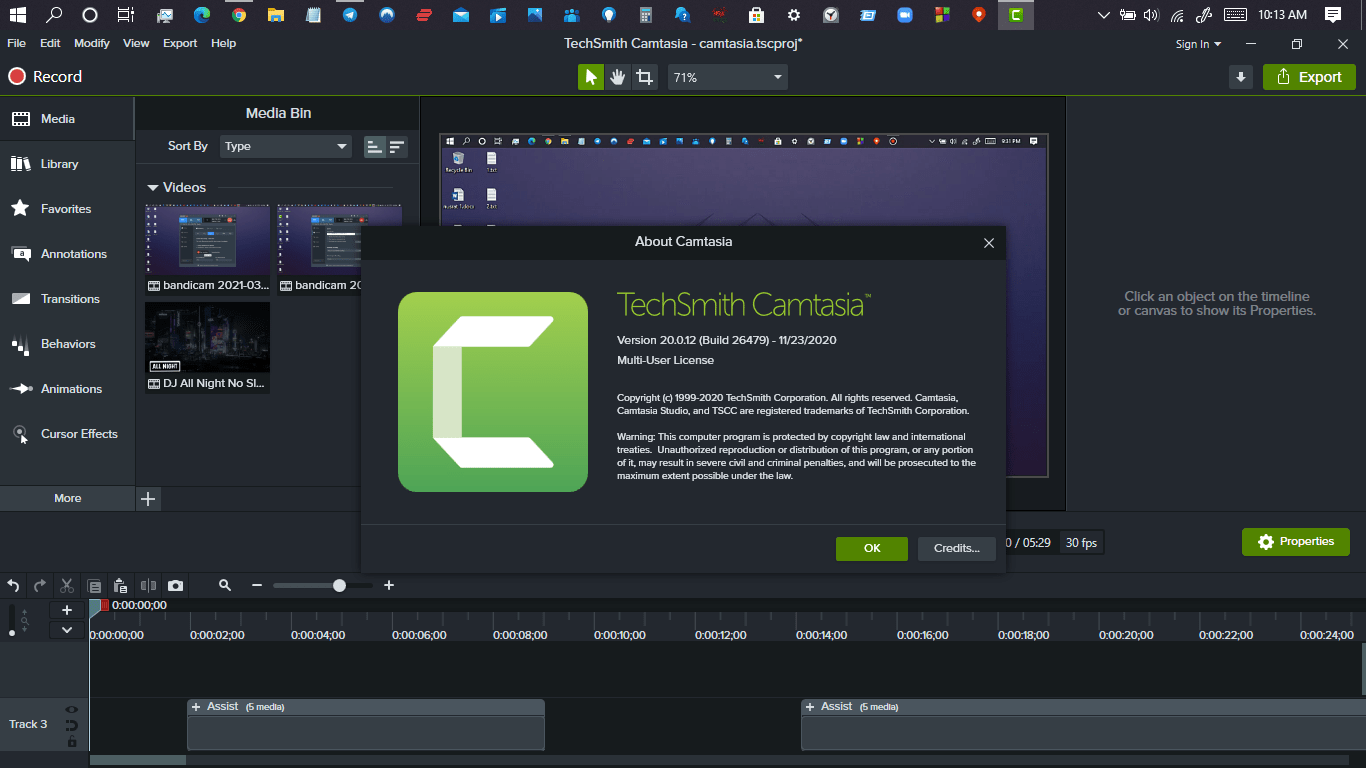Click the download arrow icon beside Export
Viewport: 1366px width, 768px height.
tap(1241, 77)
